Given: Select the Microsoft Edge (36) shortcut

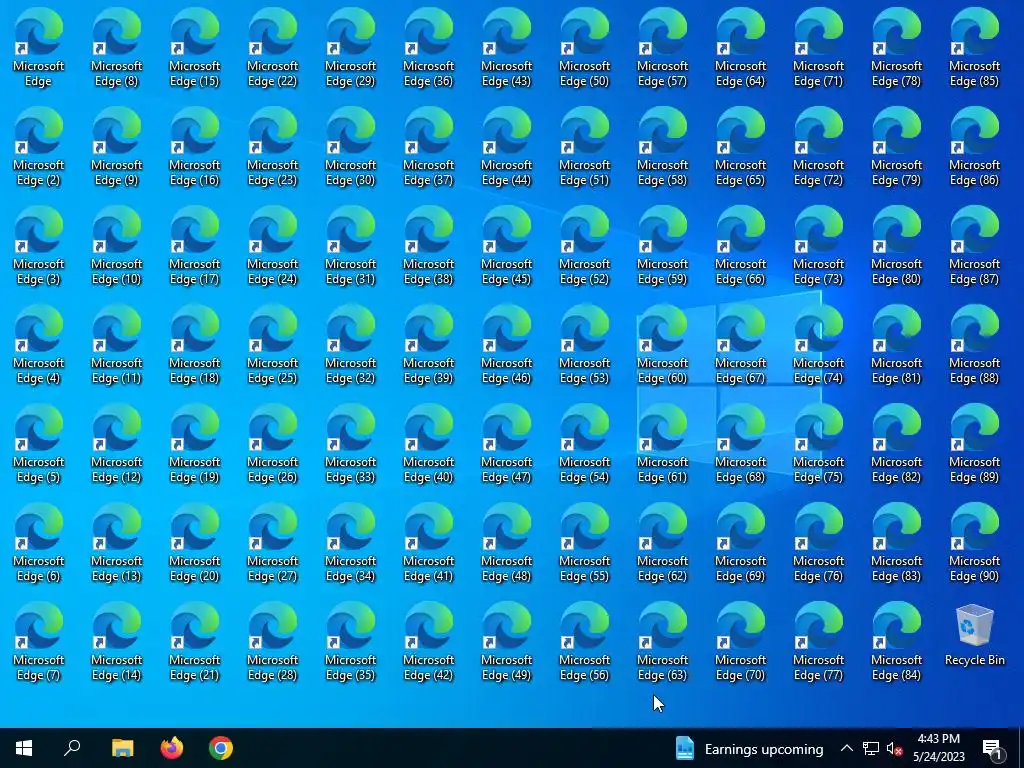Looking at the screenshot, I should (428, 48).
